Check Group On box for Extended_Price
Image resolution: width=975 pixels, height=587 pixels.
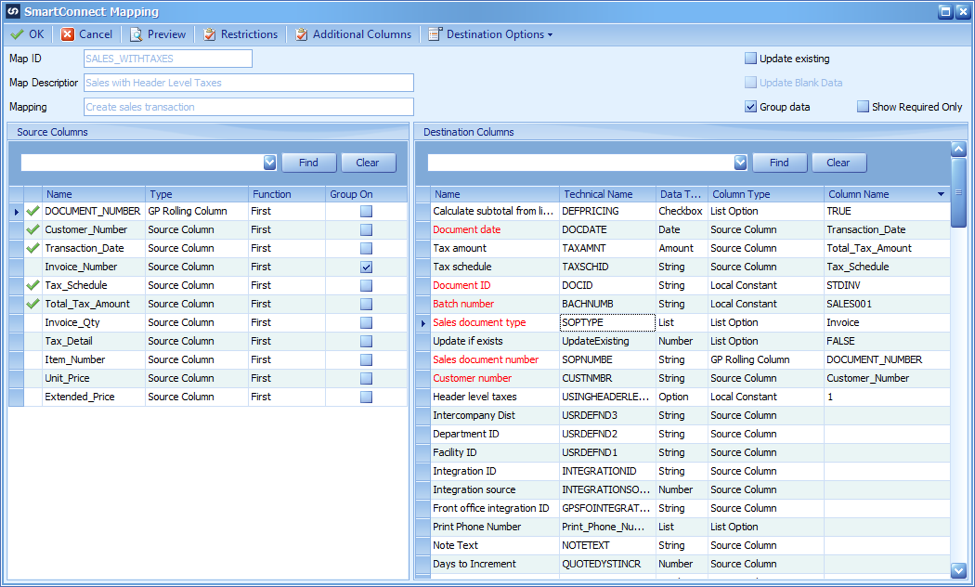point(366,397)
